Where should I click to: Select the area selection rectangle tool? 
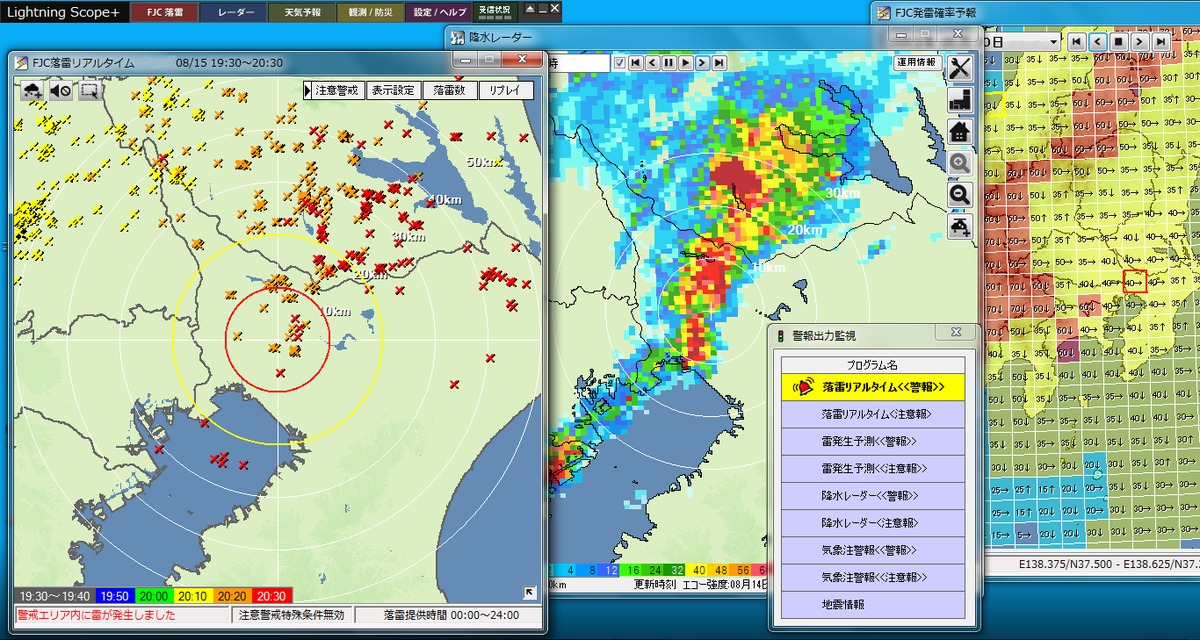[89, 91]
